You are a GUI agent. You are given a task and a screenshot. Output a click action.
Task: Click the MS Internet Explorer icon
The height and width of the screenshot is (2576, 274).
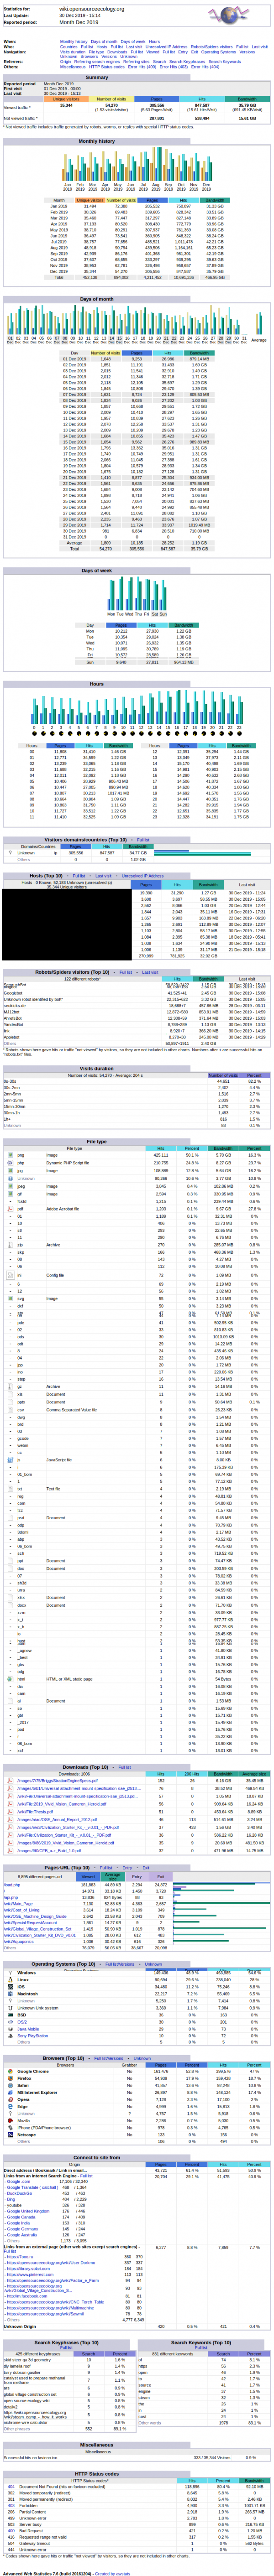(10, 2093)
